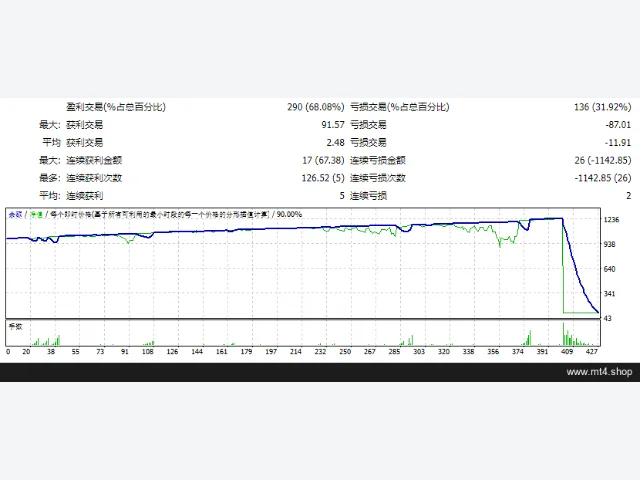Click x-axis label 20
The height and width of the screenshot is (480, 640).
click(x=26, y=351)
